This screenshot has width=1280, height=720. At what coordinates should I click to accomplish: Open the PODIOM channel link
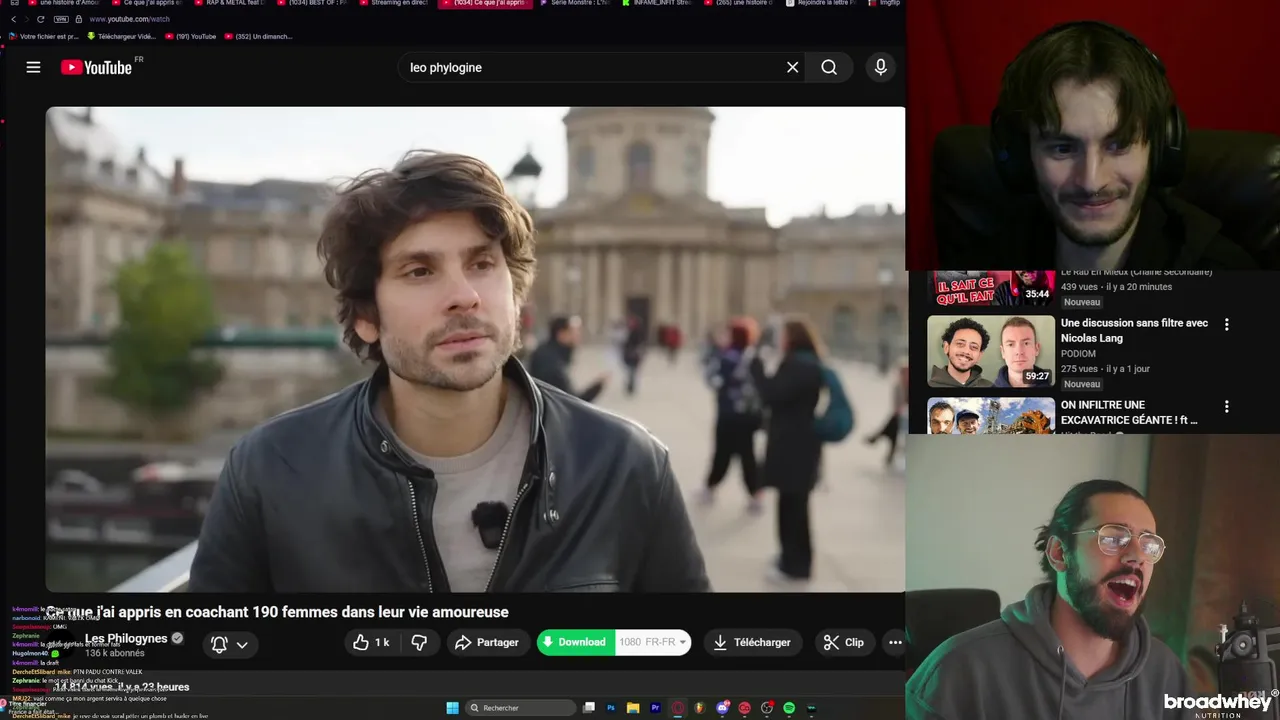1080,353
